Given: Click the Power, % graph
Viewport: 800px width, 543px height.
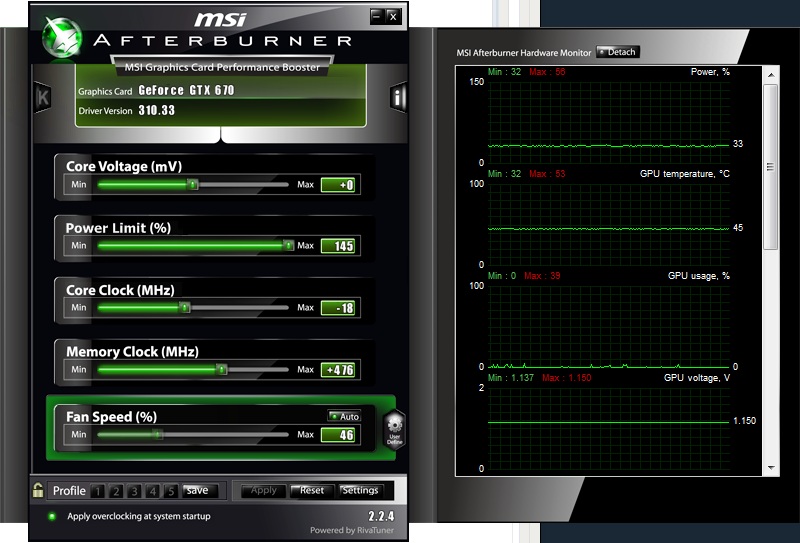Looking at the screenshot, I should click(x=609, y=122).
